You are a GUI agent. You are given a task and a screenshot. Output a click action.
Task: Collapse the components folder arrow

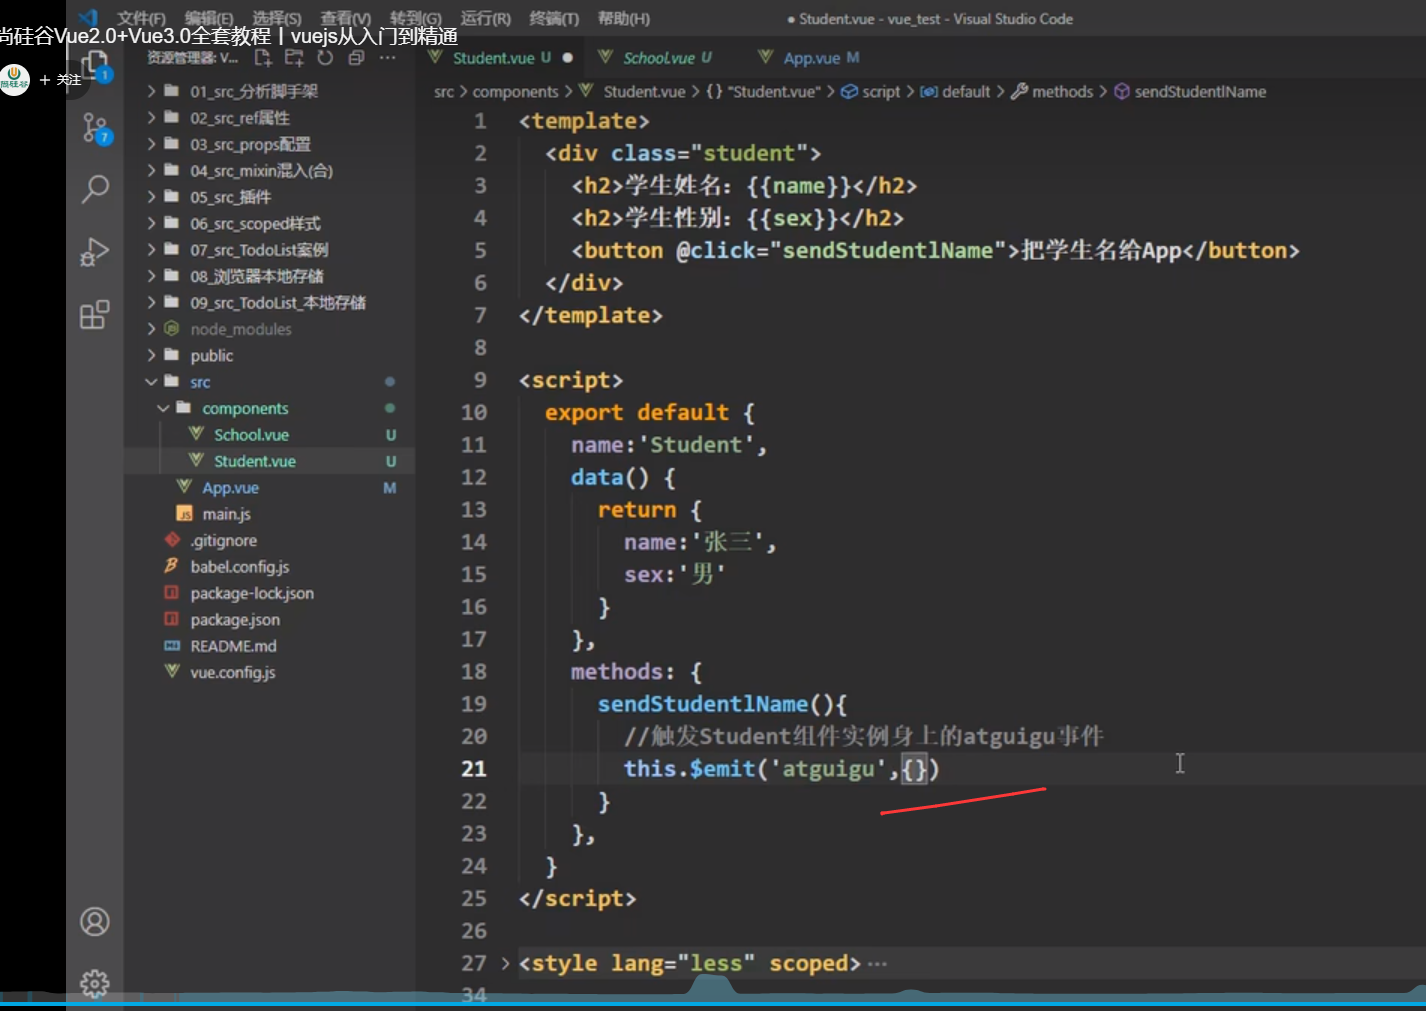[x=163, y=408]
